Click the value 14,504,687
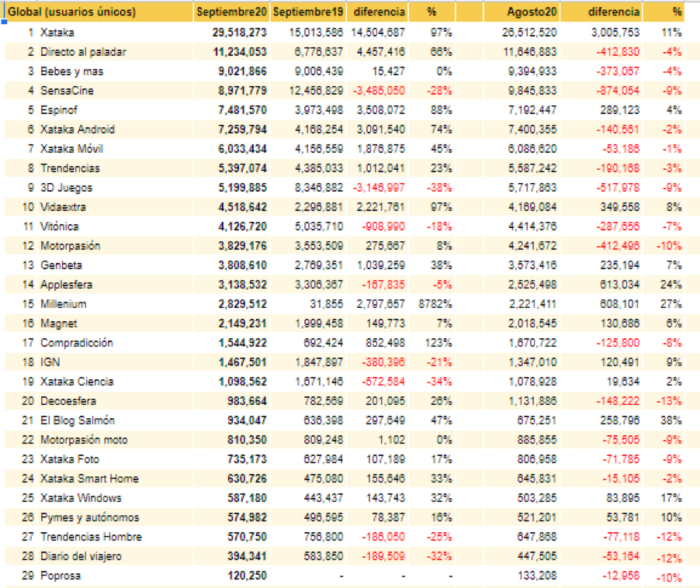Screen dimensions: 700x588 tap(378, 33)
